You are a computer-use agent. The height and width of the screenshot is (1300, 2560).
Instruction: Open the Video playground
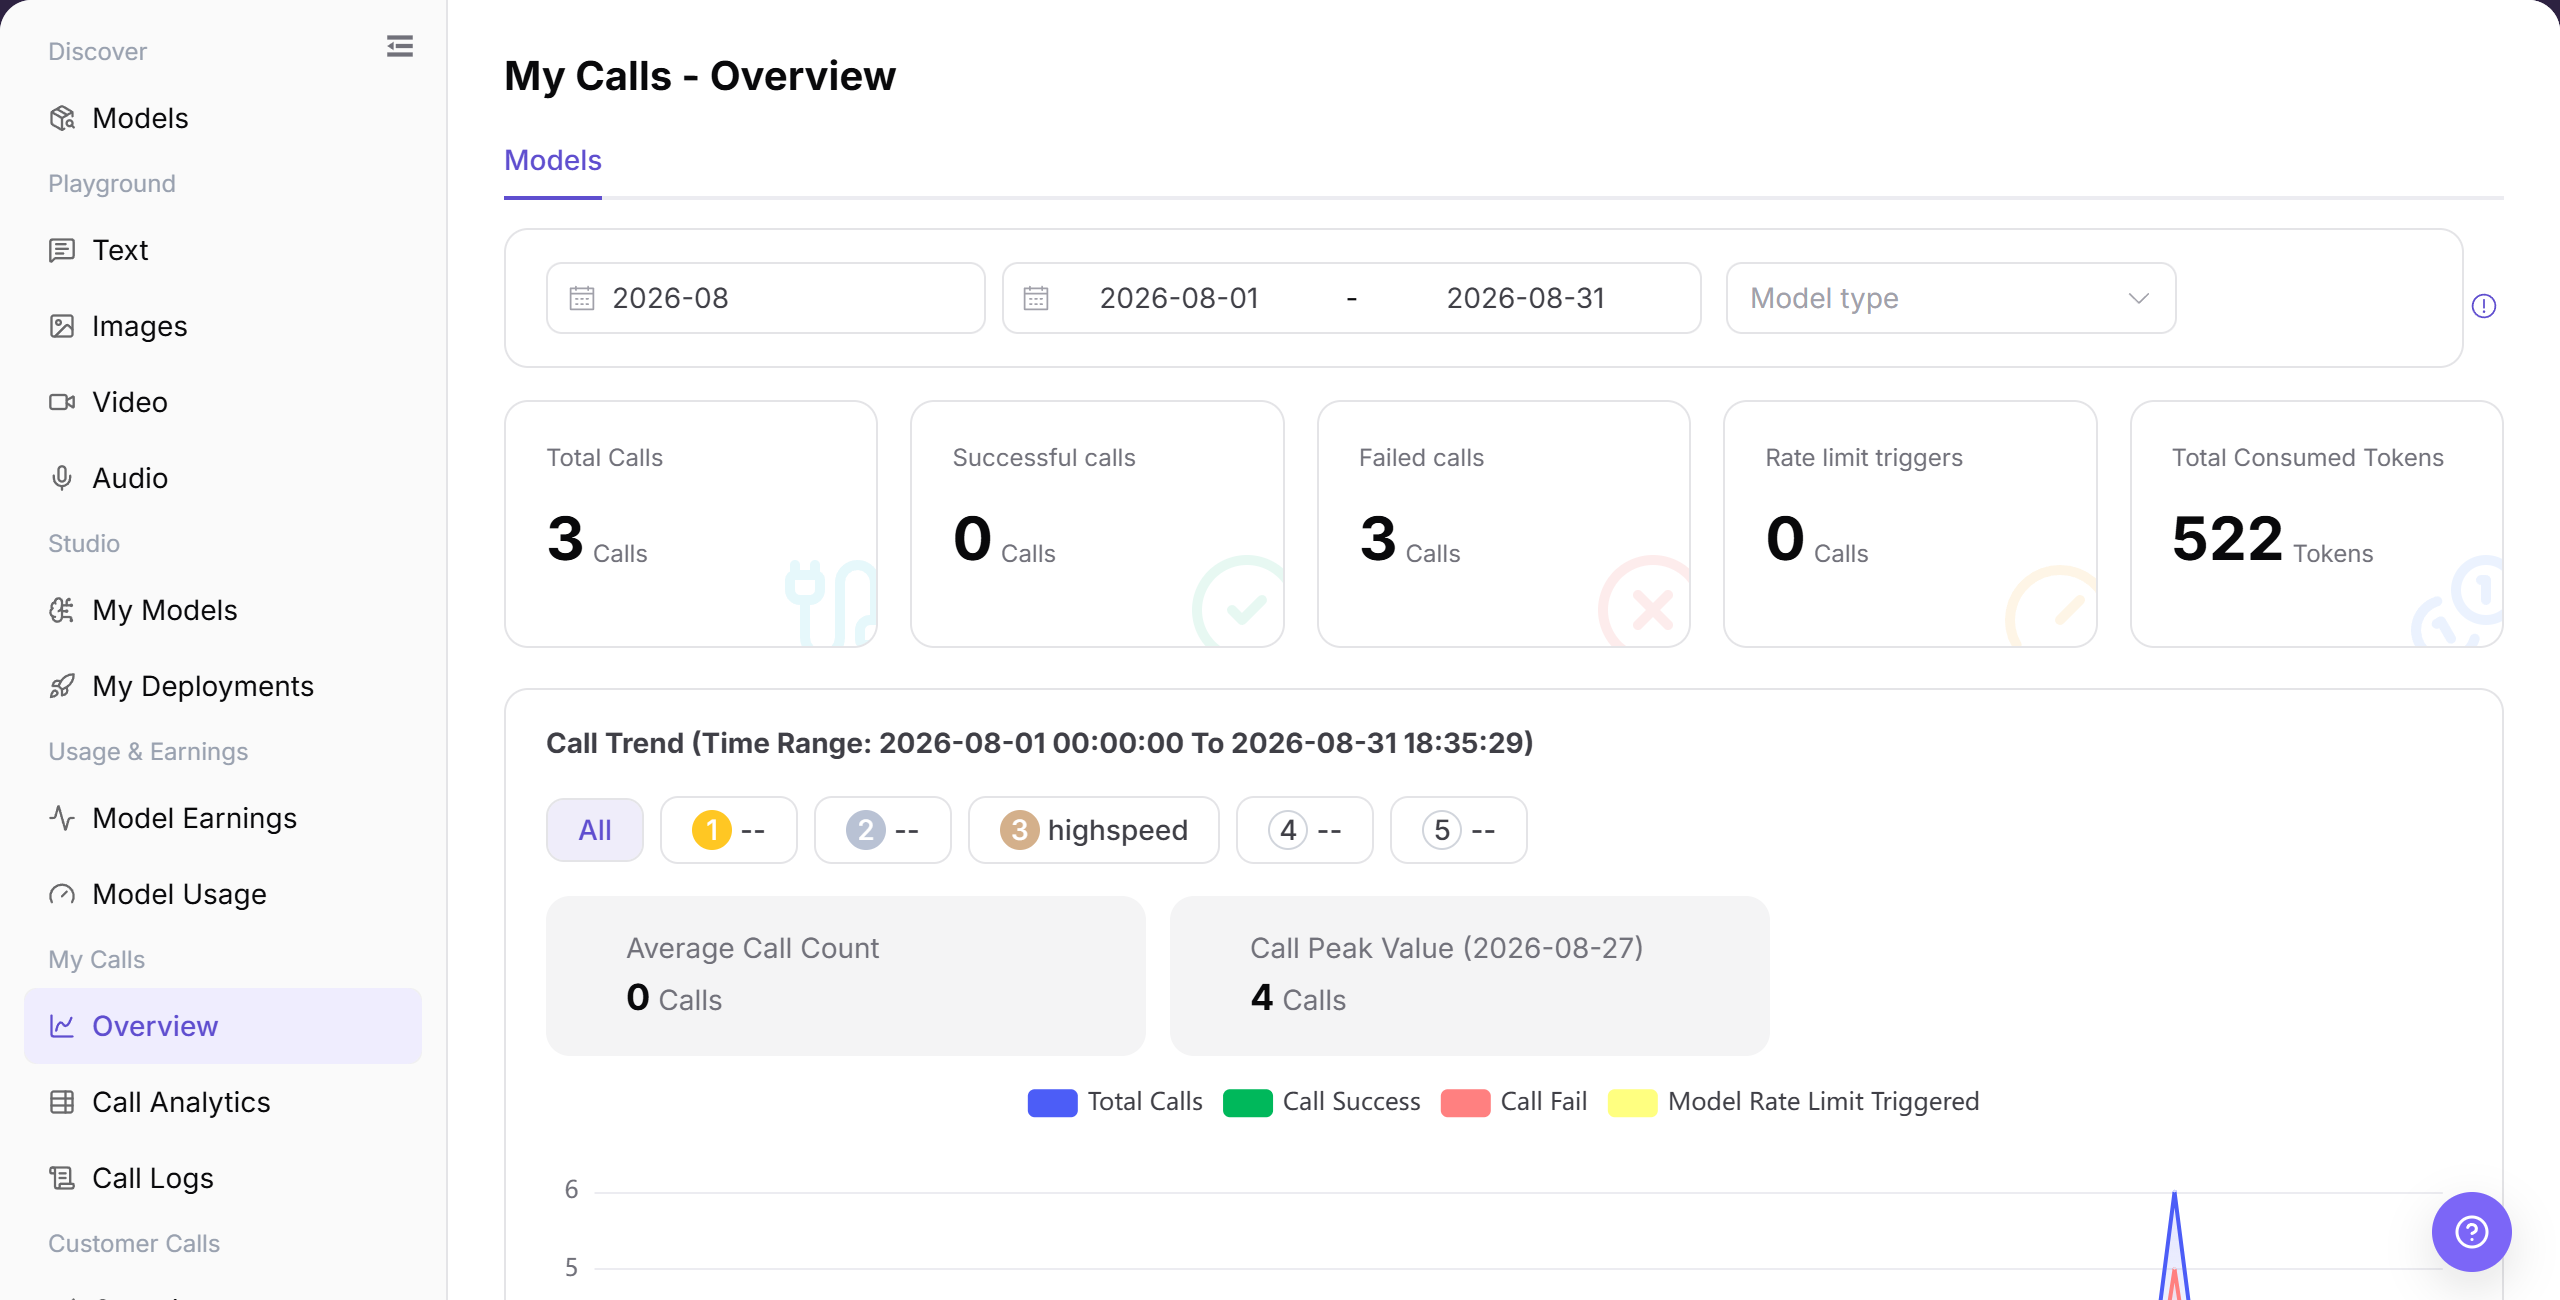(223, 402)
